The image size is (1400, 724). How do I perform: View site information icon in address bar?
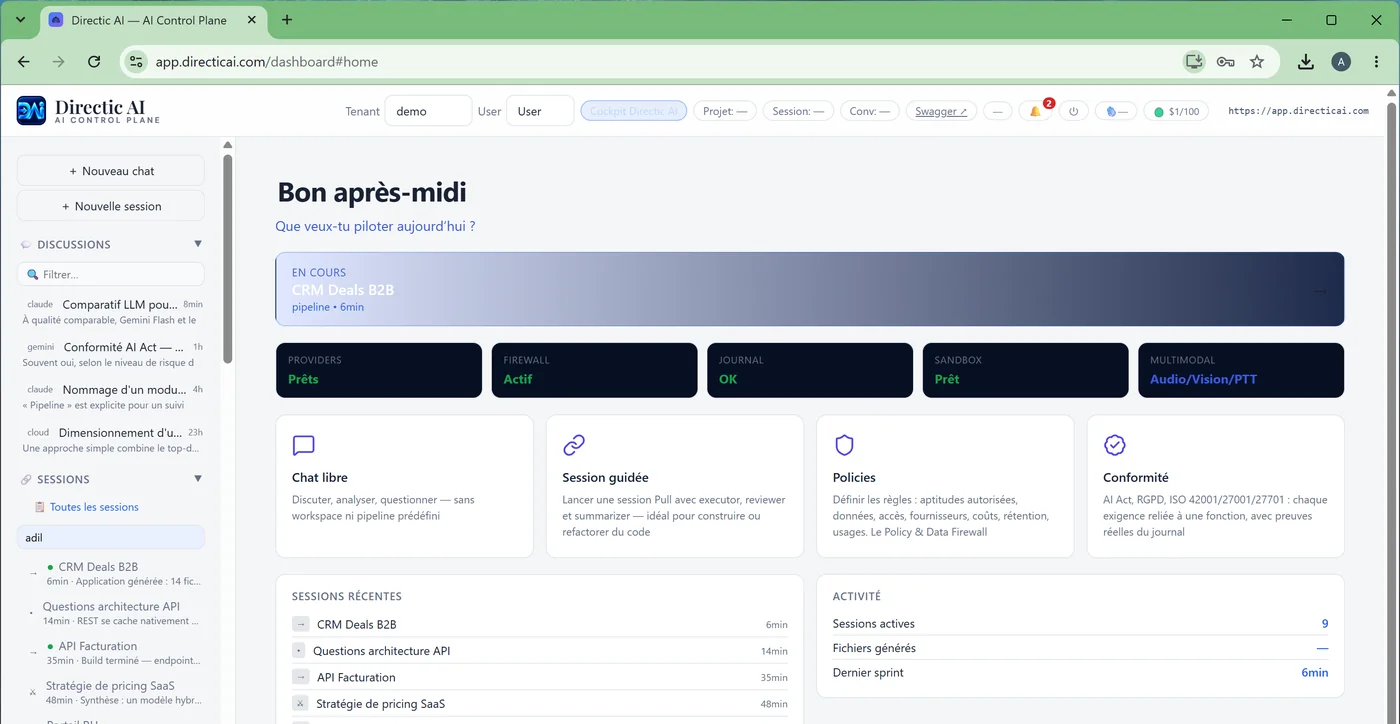click(x=137, y=62)
